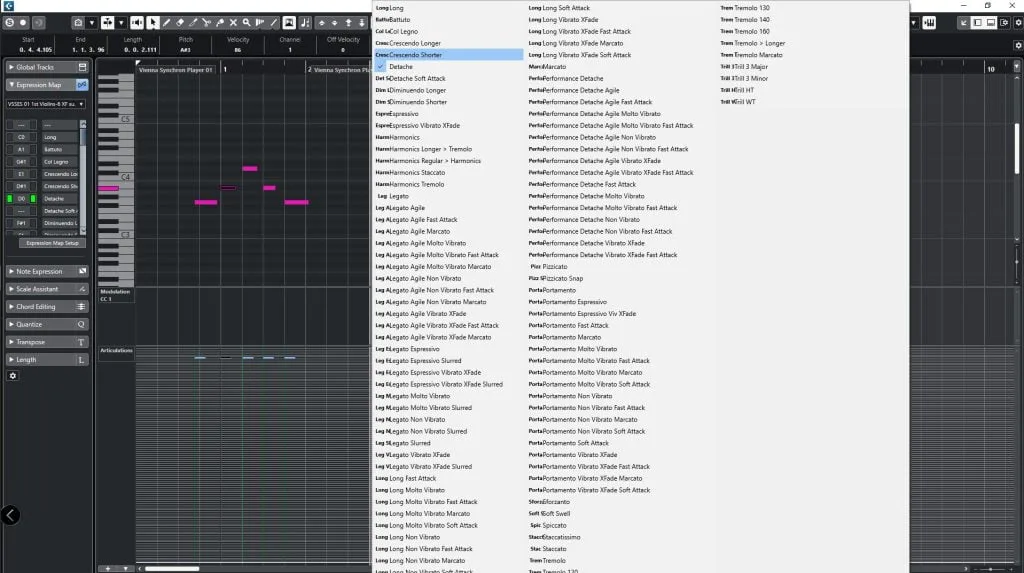Open the toolbar setup gear icon
1024x573 pixels.
click(1018, 22)
